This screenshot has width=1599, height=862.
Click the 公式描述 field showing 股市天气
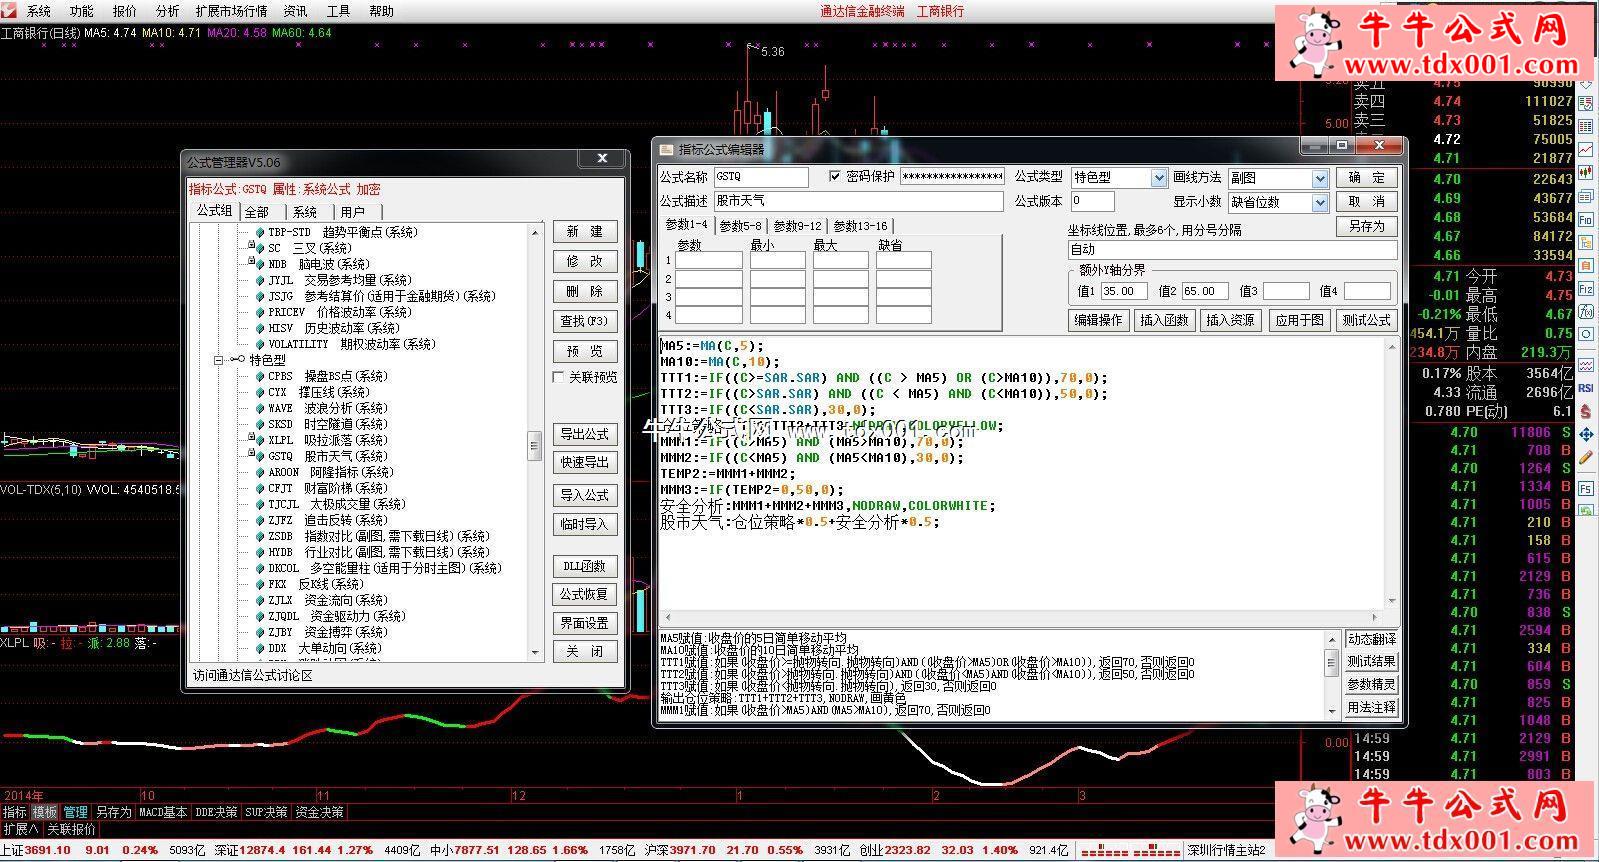(858, 201)
